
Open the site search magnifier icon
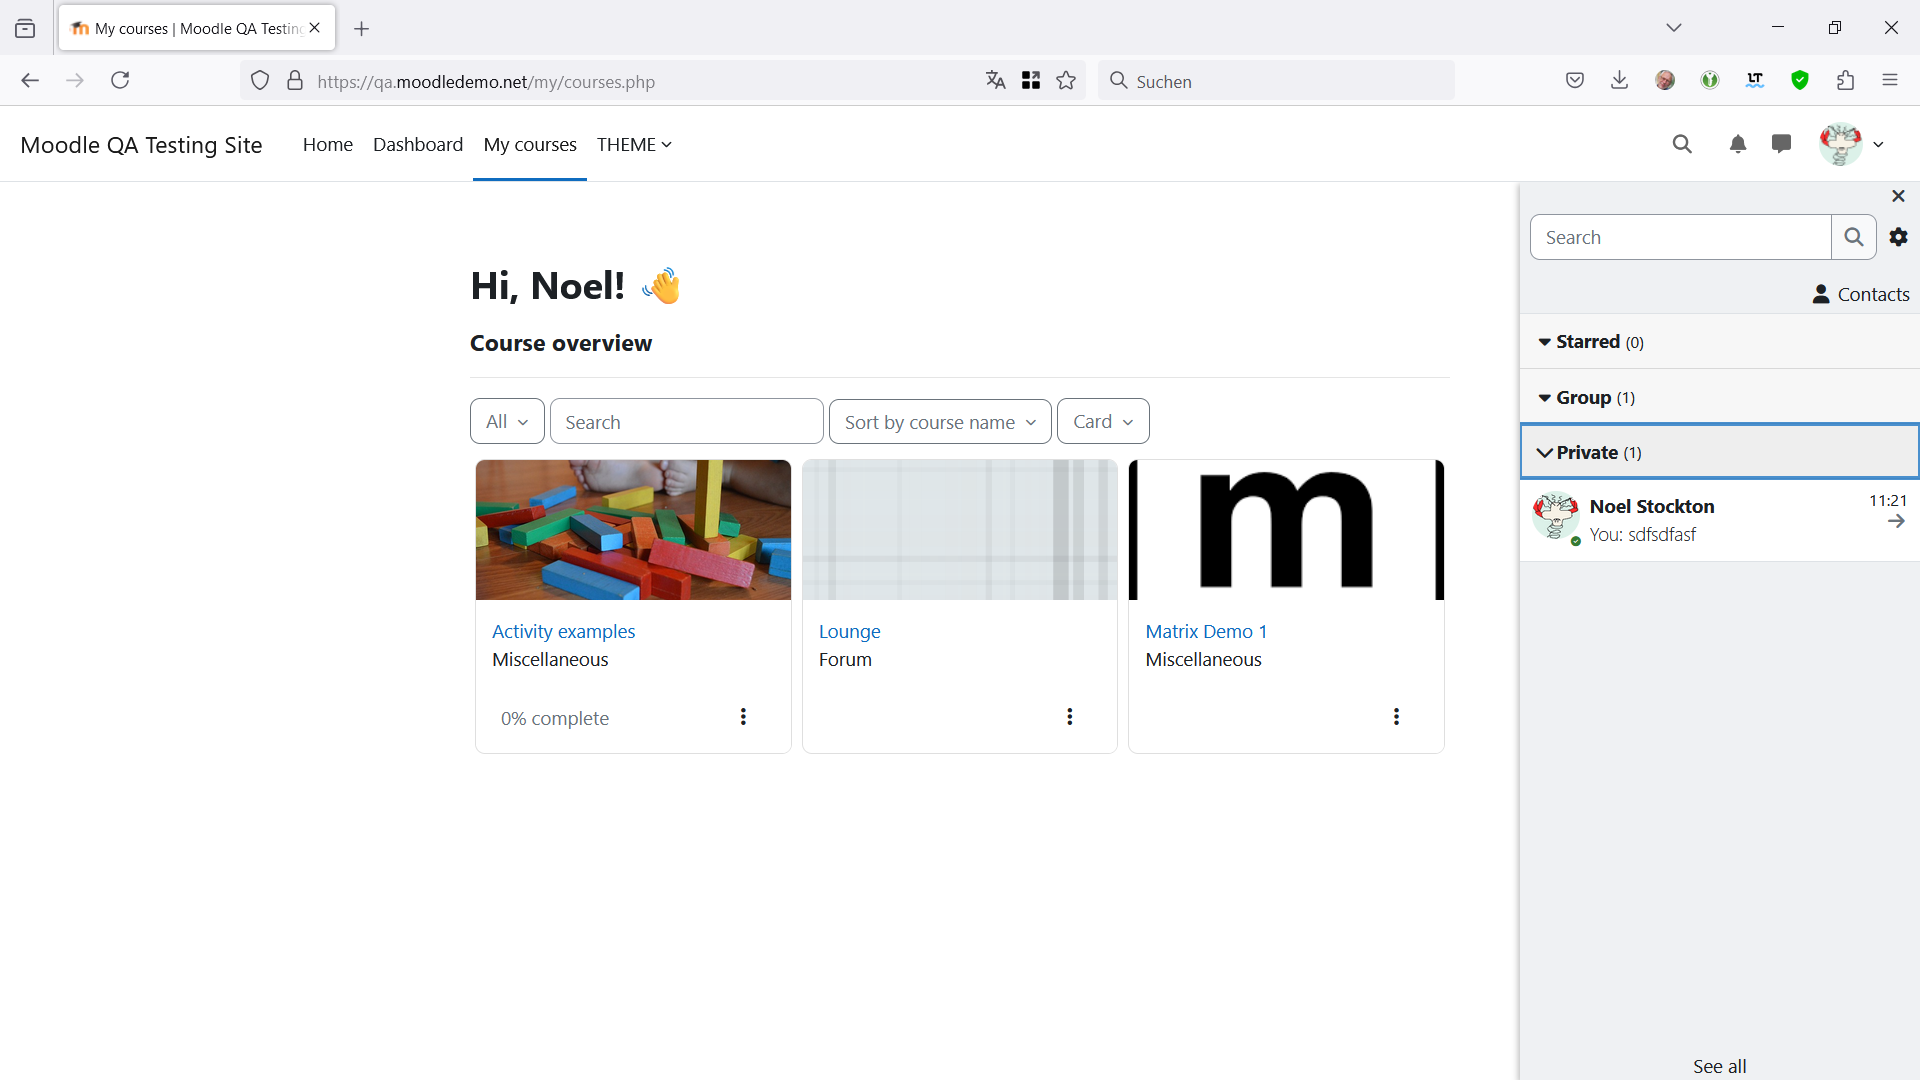(1682, 144)
